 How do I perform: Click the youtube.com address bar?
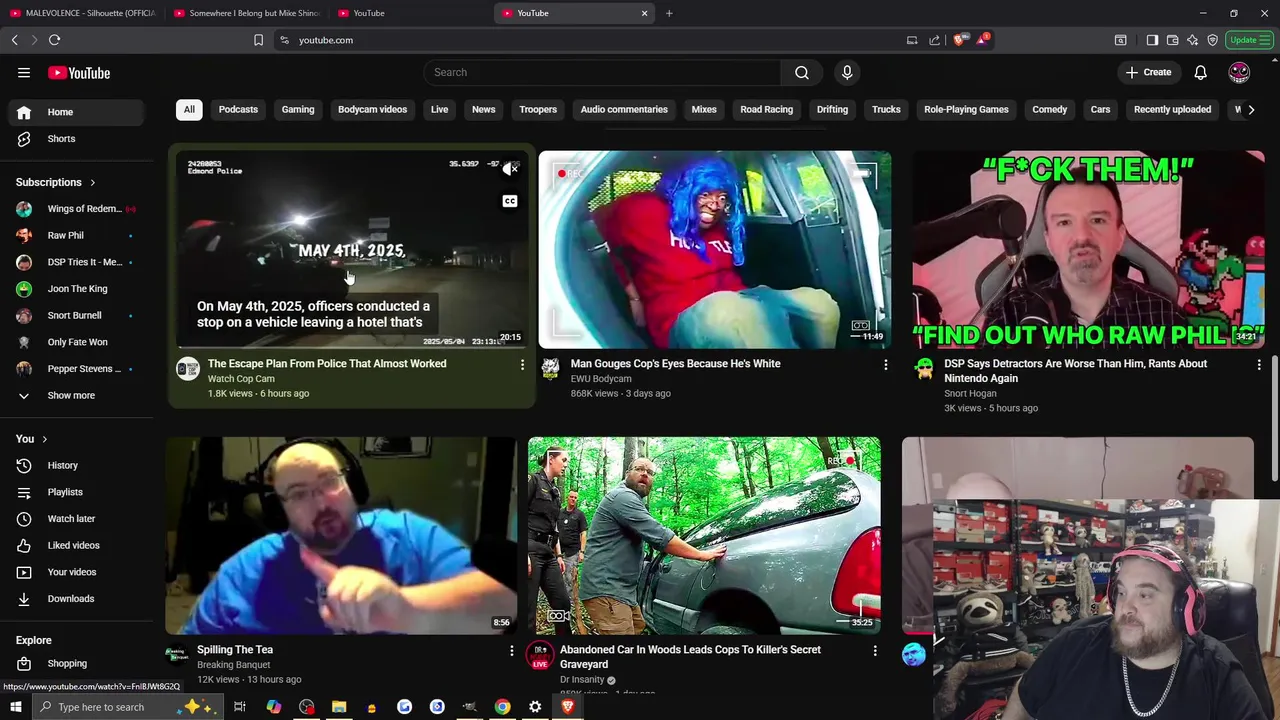click(x=590, y=40)
